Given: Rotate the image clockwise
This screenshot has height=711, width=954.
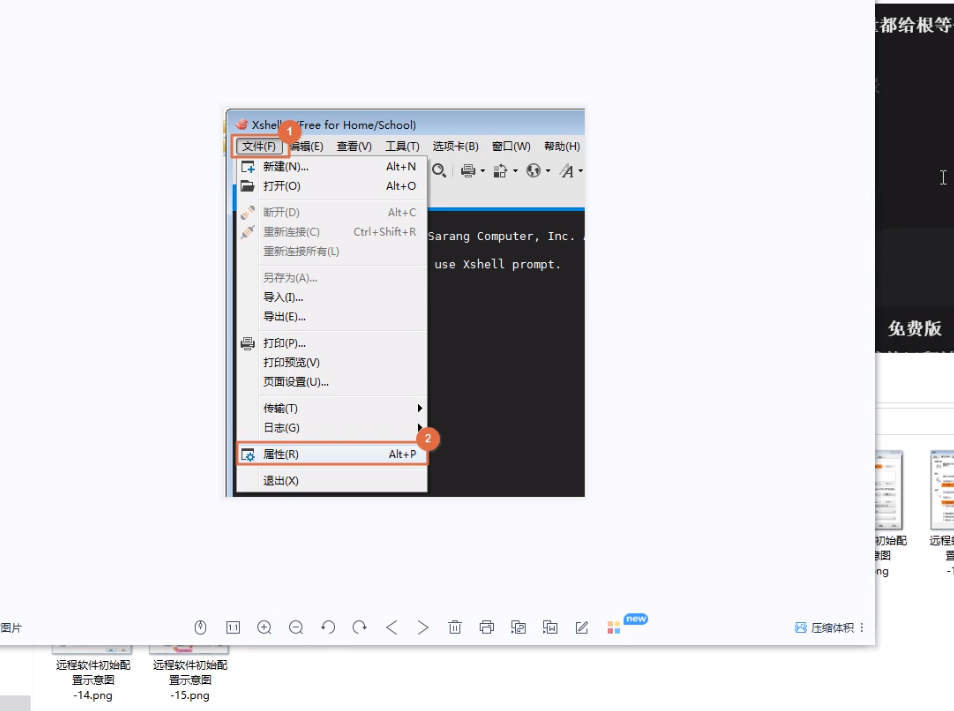Looking at the screenshot, I should [360, 627].
